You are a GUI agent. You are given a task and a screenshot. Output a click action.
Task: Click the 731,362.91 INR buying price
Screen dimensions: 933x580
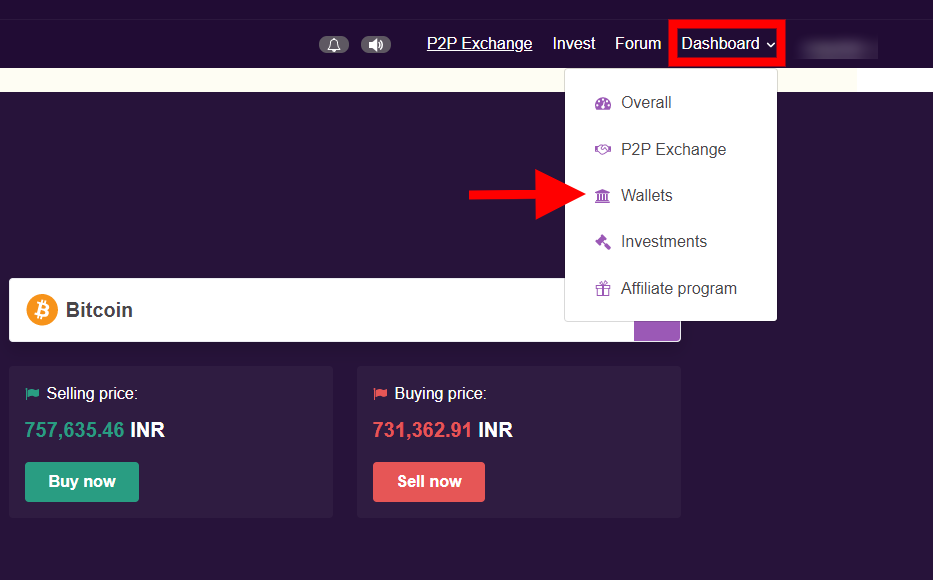pyautogui.click(x=443, y=430)
